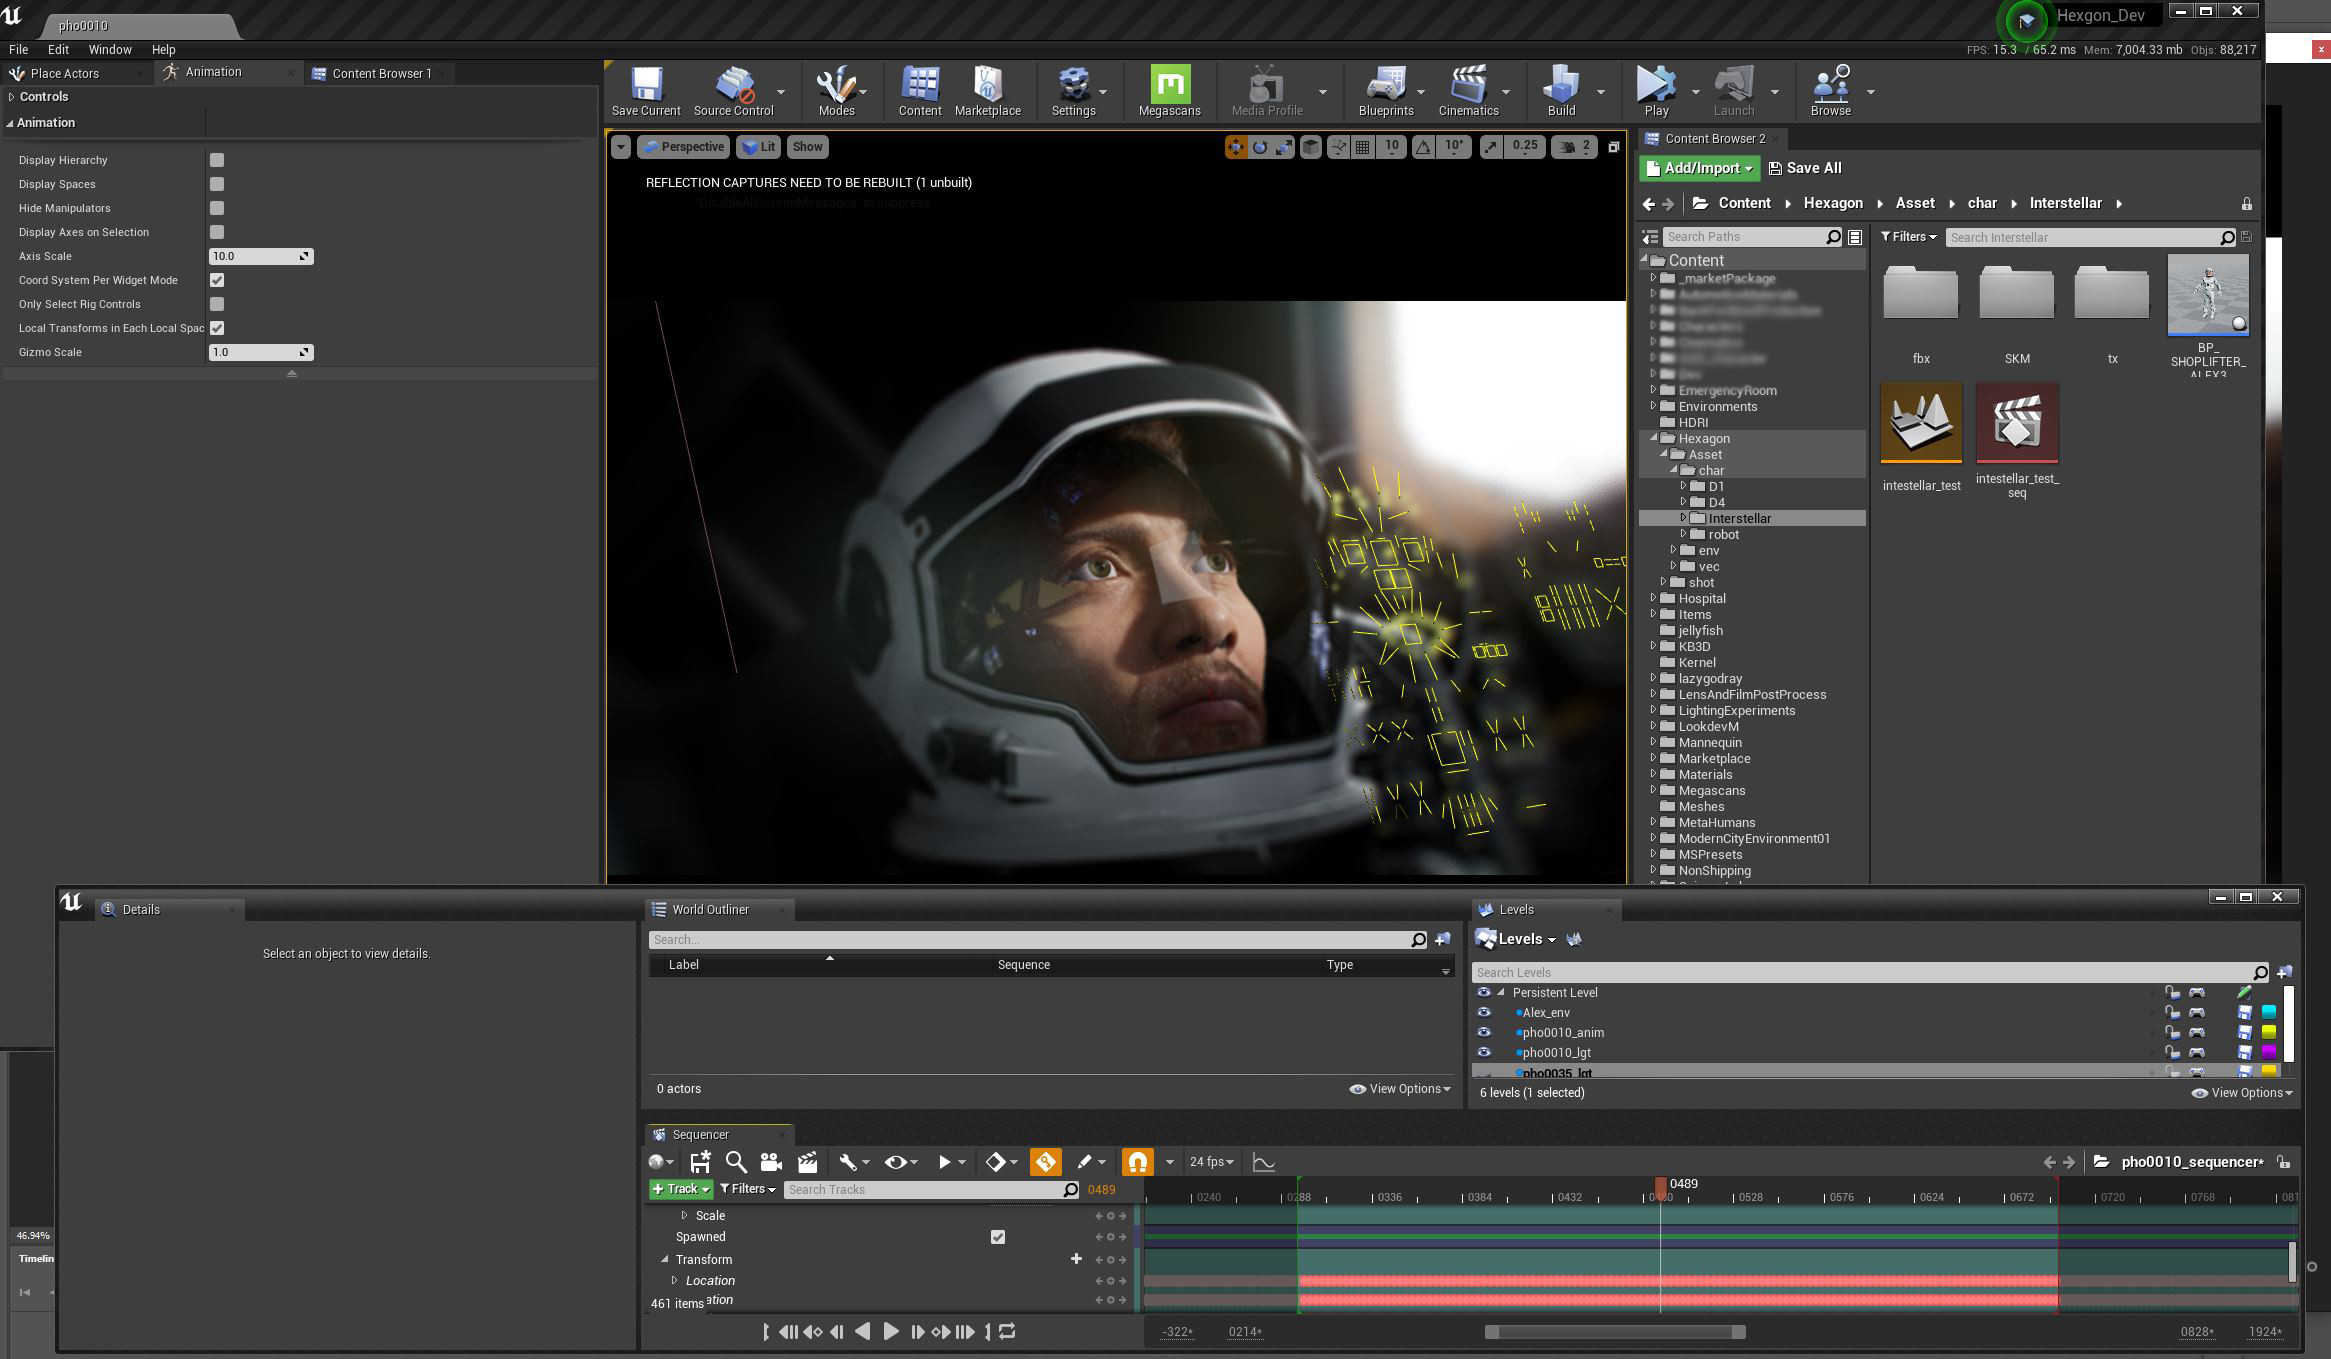Open the Sequencer Filters dropdown

pos(748,1189)
